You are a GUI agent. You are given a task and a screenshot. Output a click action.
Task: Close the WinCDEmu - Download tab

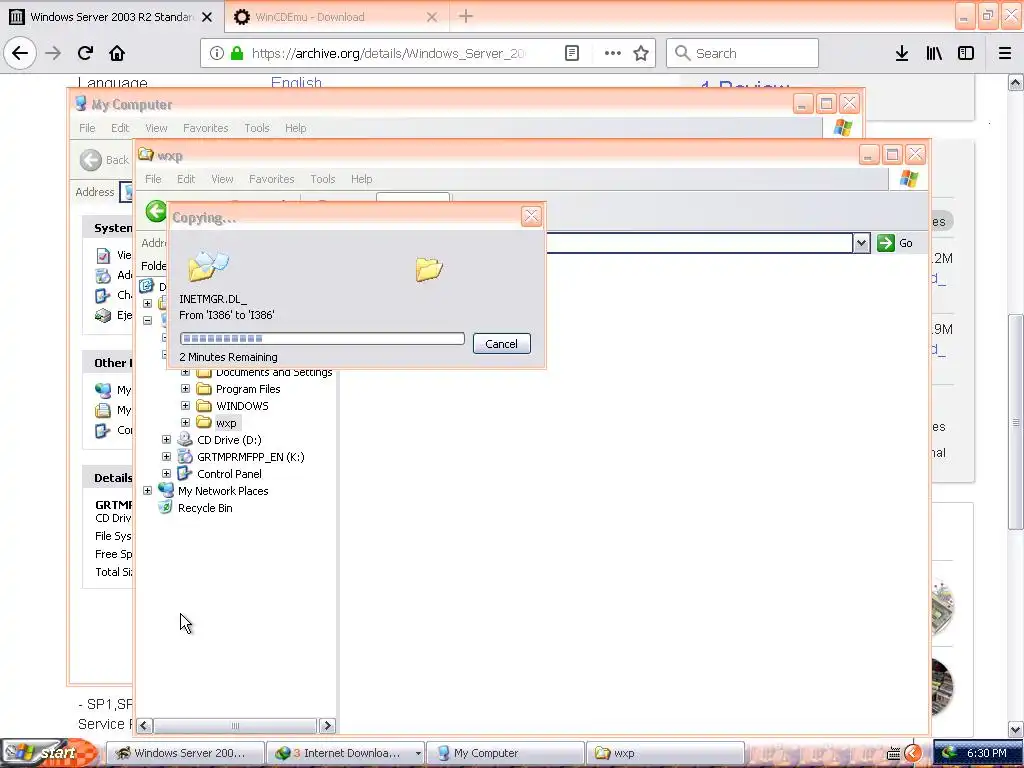432,17
